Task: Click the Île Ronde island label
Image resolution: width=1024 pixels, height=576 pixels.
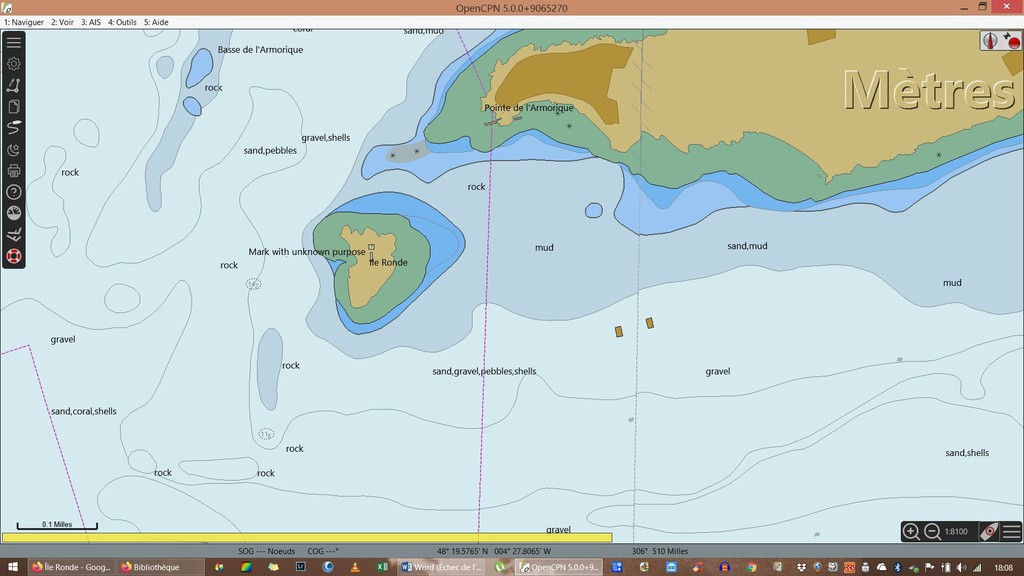Action: (389, 263)
